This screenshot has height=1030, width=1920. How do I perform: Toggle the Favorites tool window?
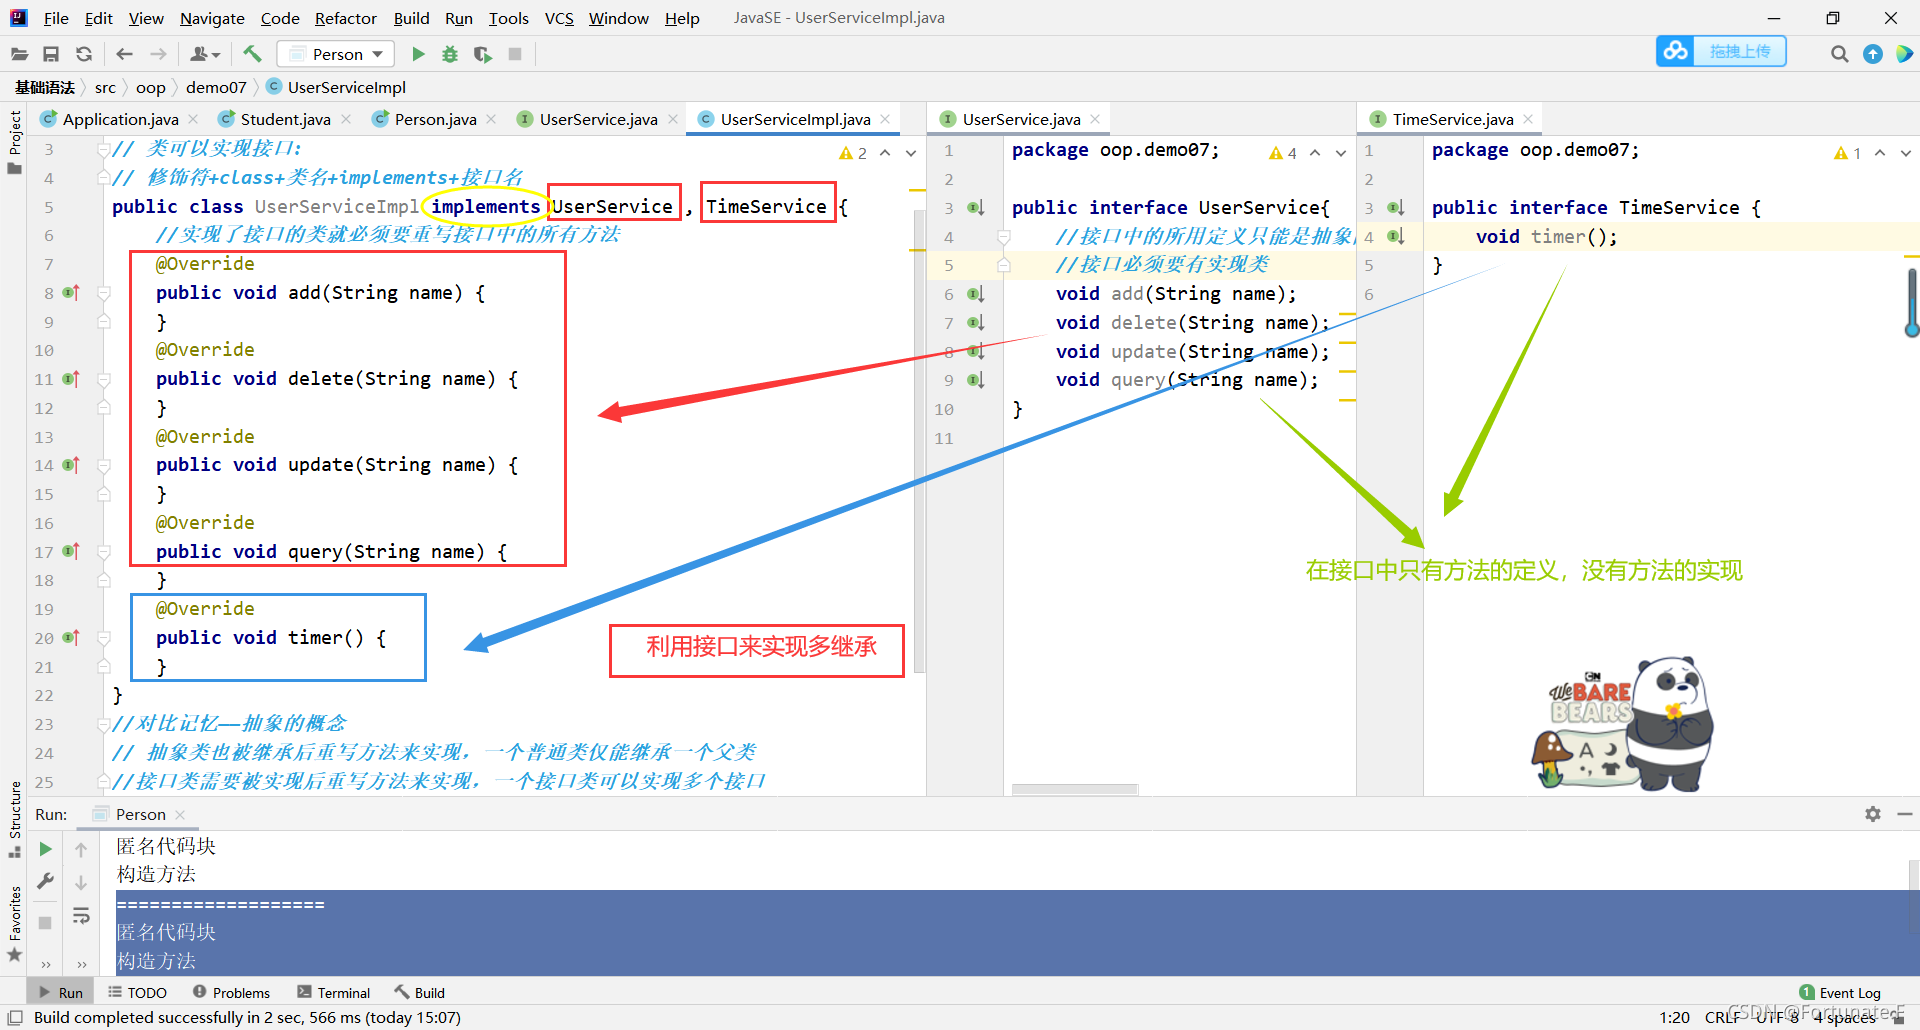(x=14, y=924)
